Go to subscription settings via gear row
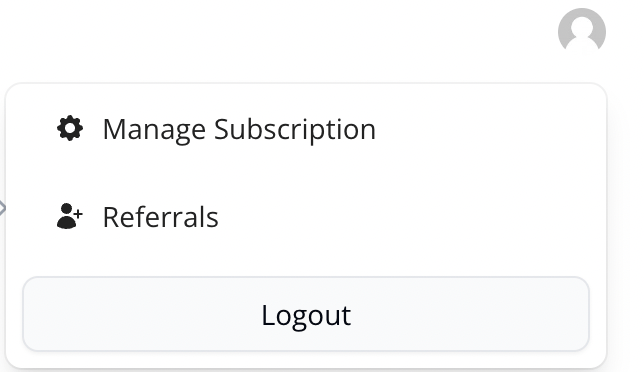 tap(306, 129)
